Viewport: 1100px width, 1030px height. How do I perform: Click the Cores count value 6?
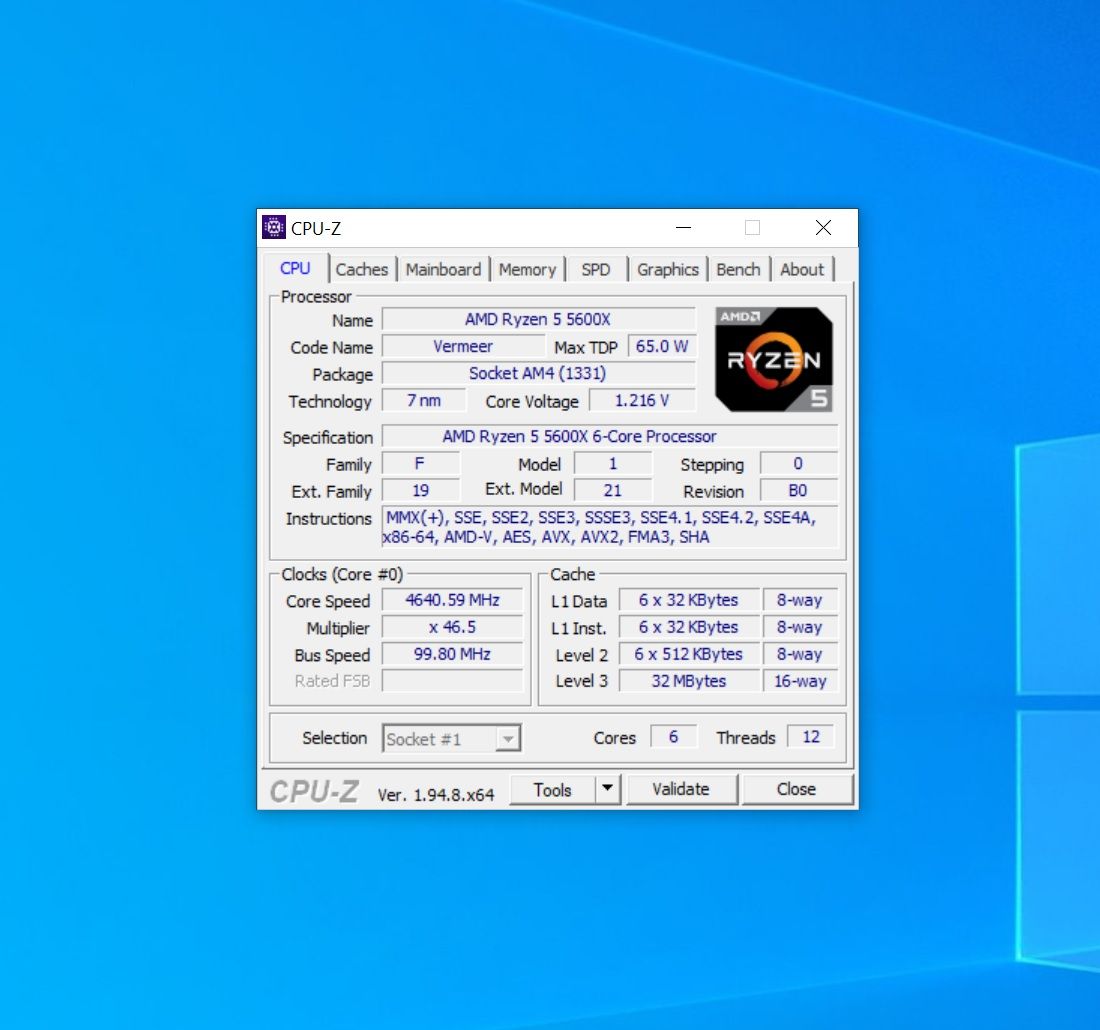(x=673, y=737)
